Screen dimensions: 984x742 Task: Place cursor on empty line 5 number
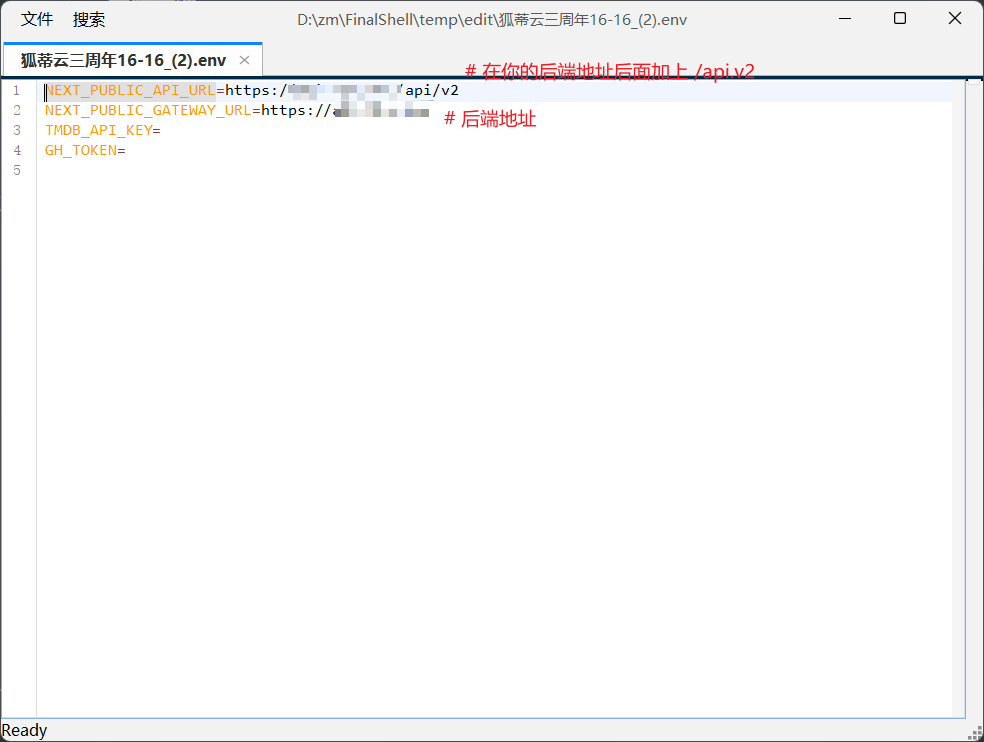coord(16,171)
